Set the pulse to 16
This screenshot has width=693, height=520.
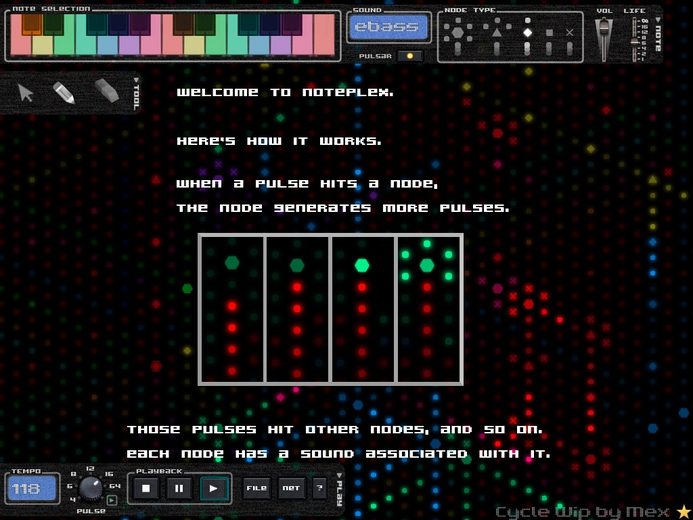tap(109, 474)
